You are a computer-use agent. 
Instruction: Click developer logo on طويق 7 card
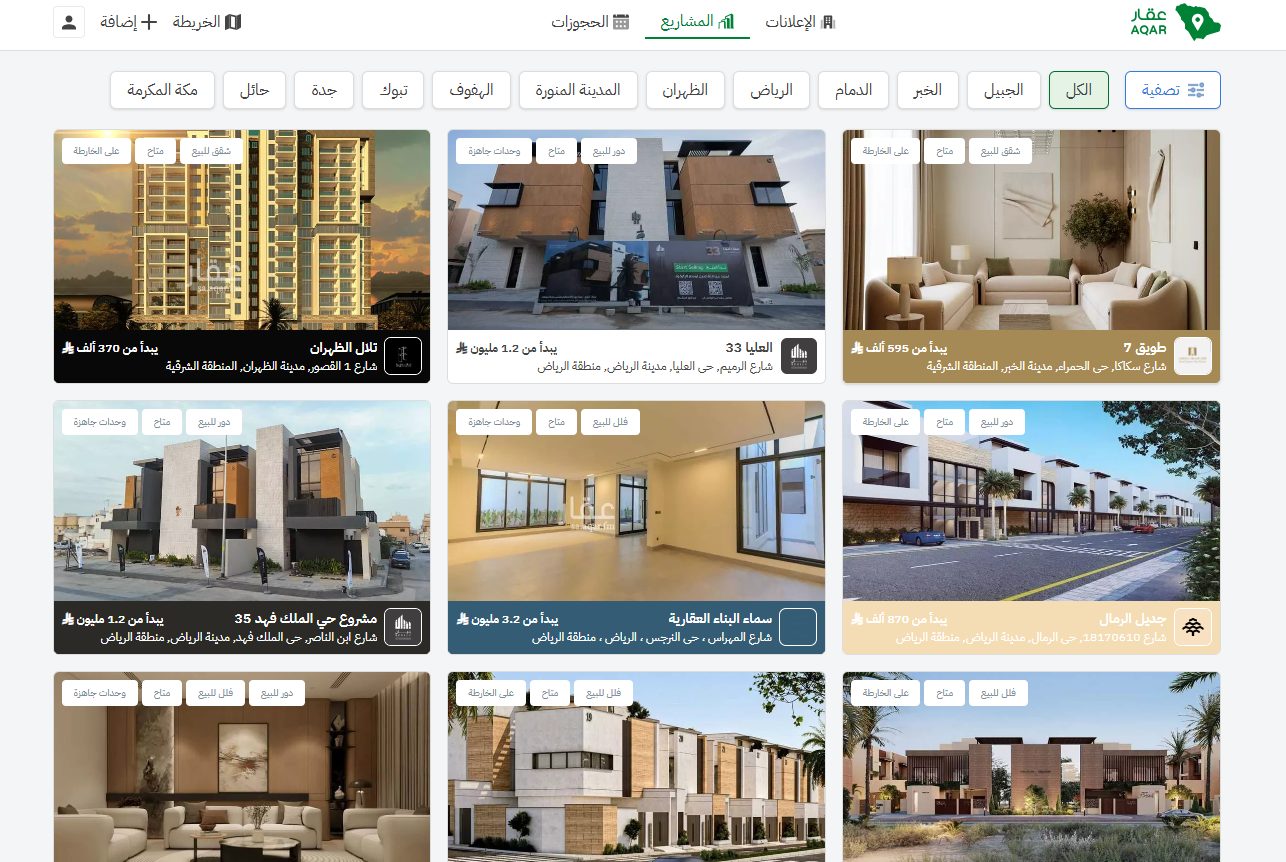pos(1193,356)
